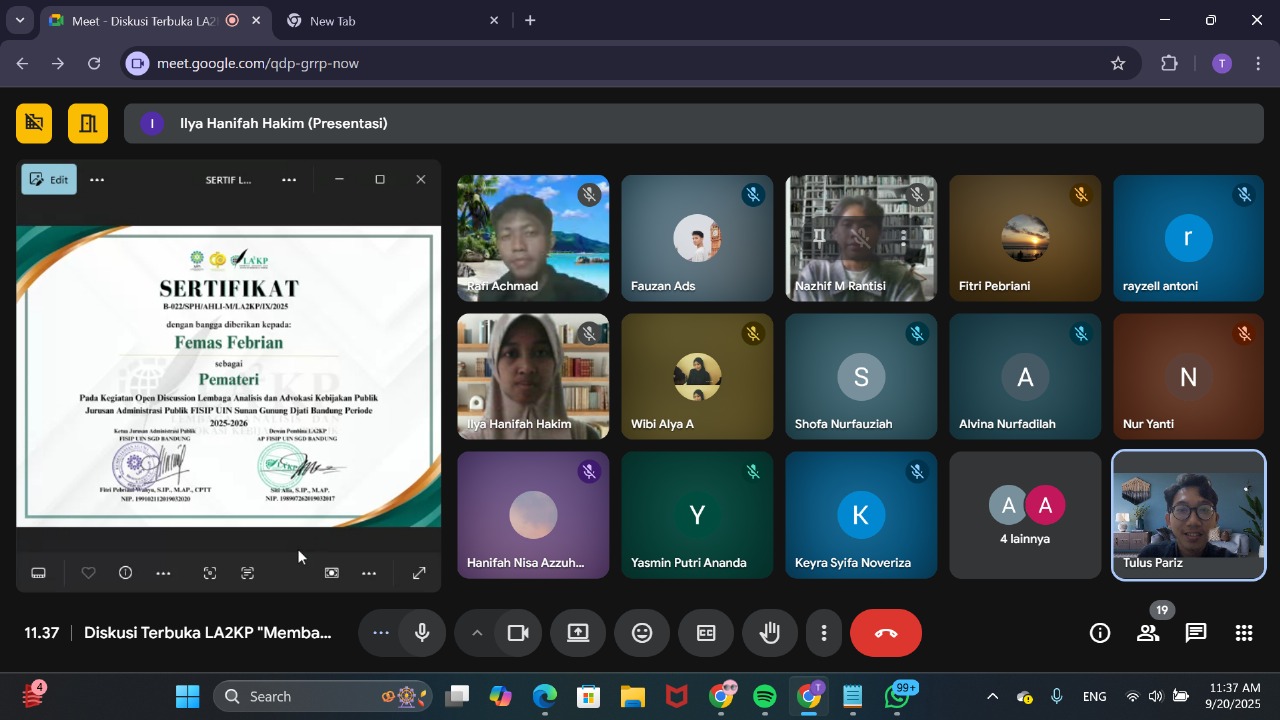1280x720 pixels.
Task: Open the '4 lainnya' participants tile
Action: click(1024, 515)
